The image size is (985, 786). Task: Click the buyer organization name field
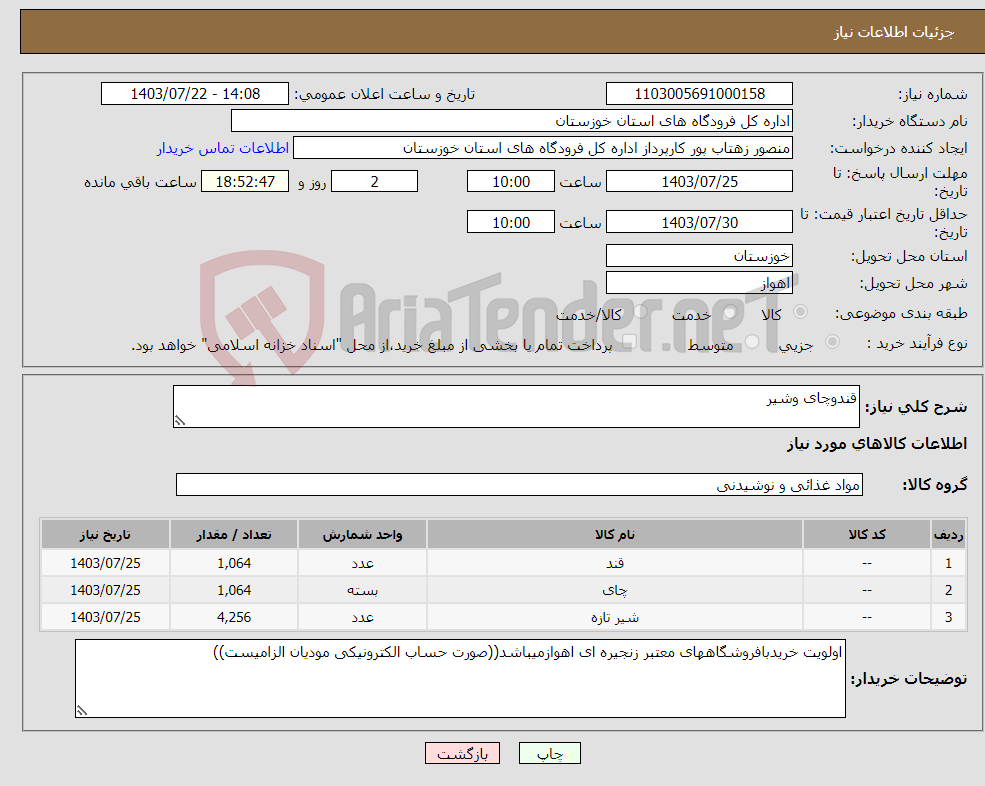tap(511, 121)
